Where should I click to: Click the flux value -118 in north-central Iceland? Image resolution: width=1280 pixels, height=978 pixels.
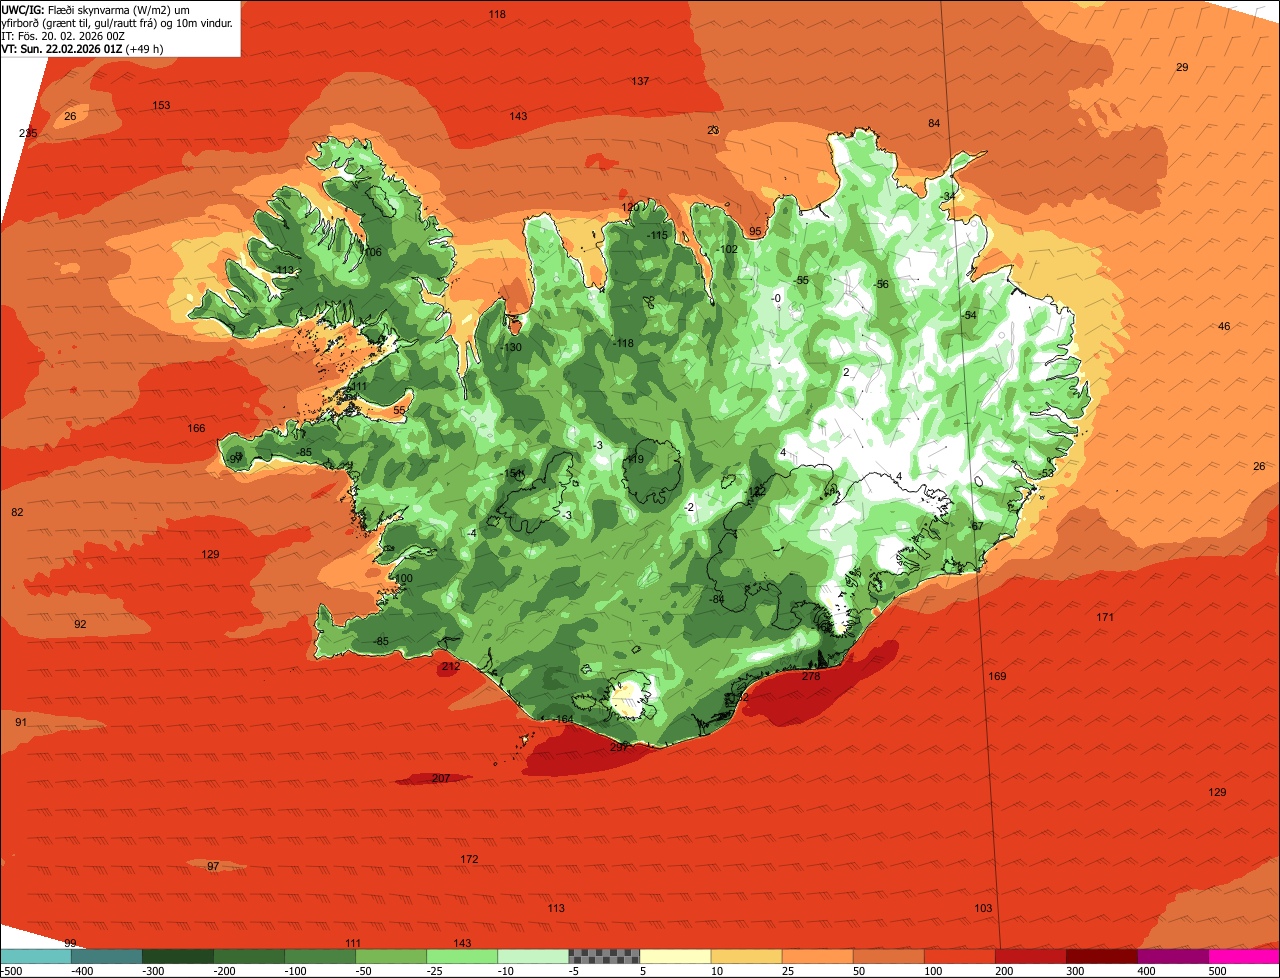click(624, 344)
